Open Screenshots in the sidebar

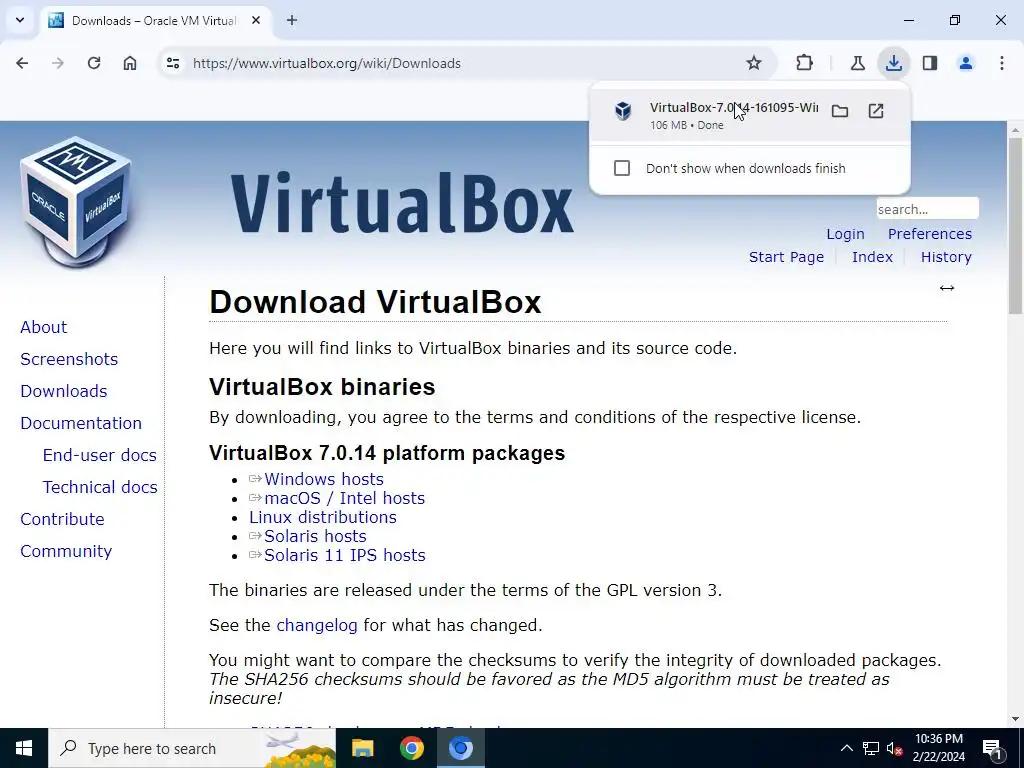click(x=69, y=359)
